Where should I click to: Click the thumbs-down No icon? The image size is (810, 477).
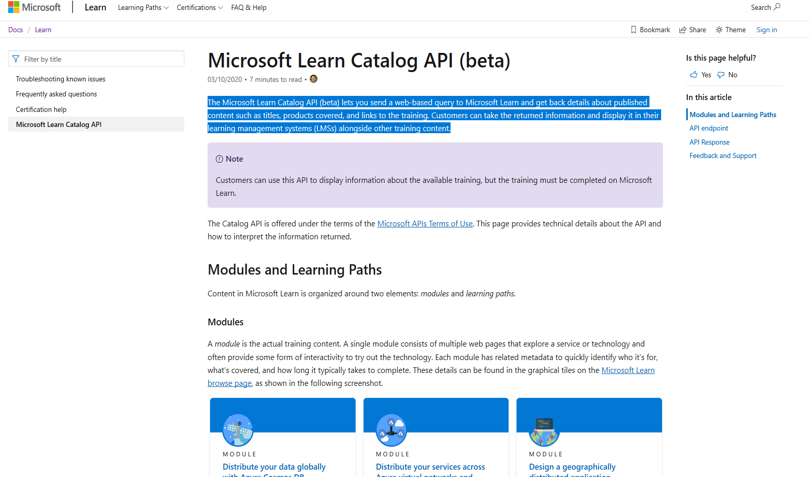721,74
